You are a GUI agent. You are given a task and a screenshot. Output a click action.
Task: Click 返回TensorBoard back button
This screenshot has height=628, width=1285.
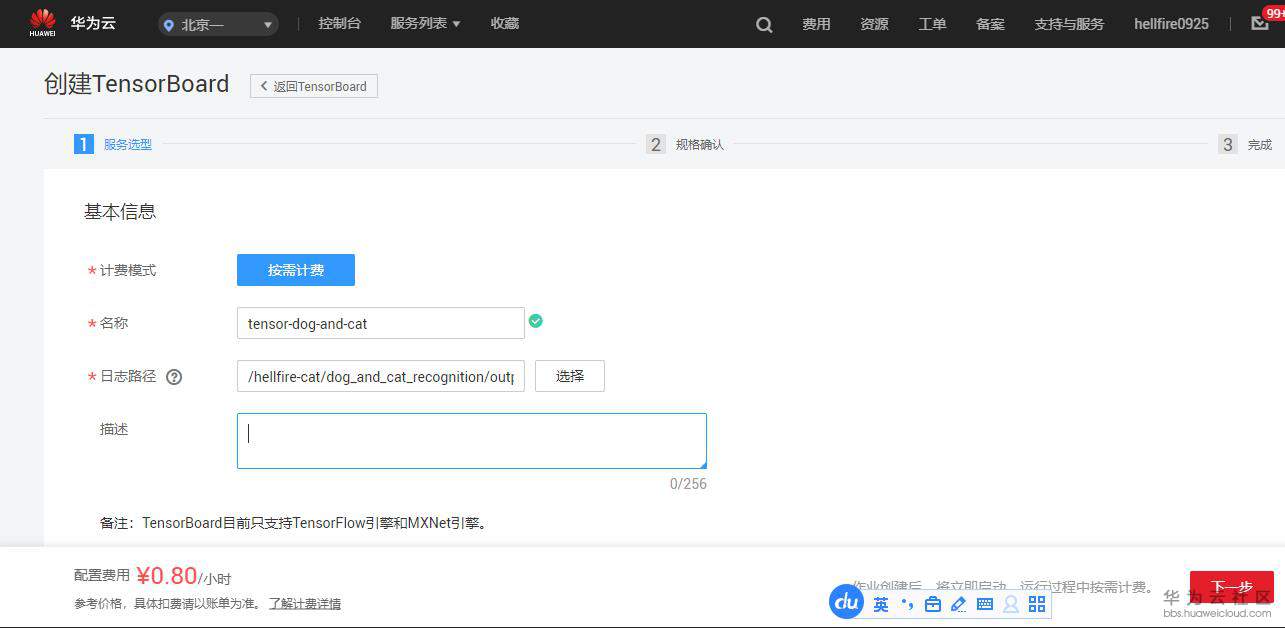pyautogui.click(x=314, y=86)
